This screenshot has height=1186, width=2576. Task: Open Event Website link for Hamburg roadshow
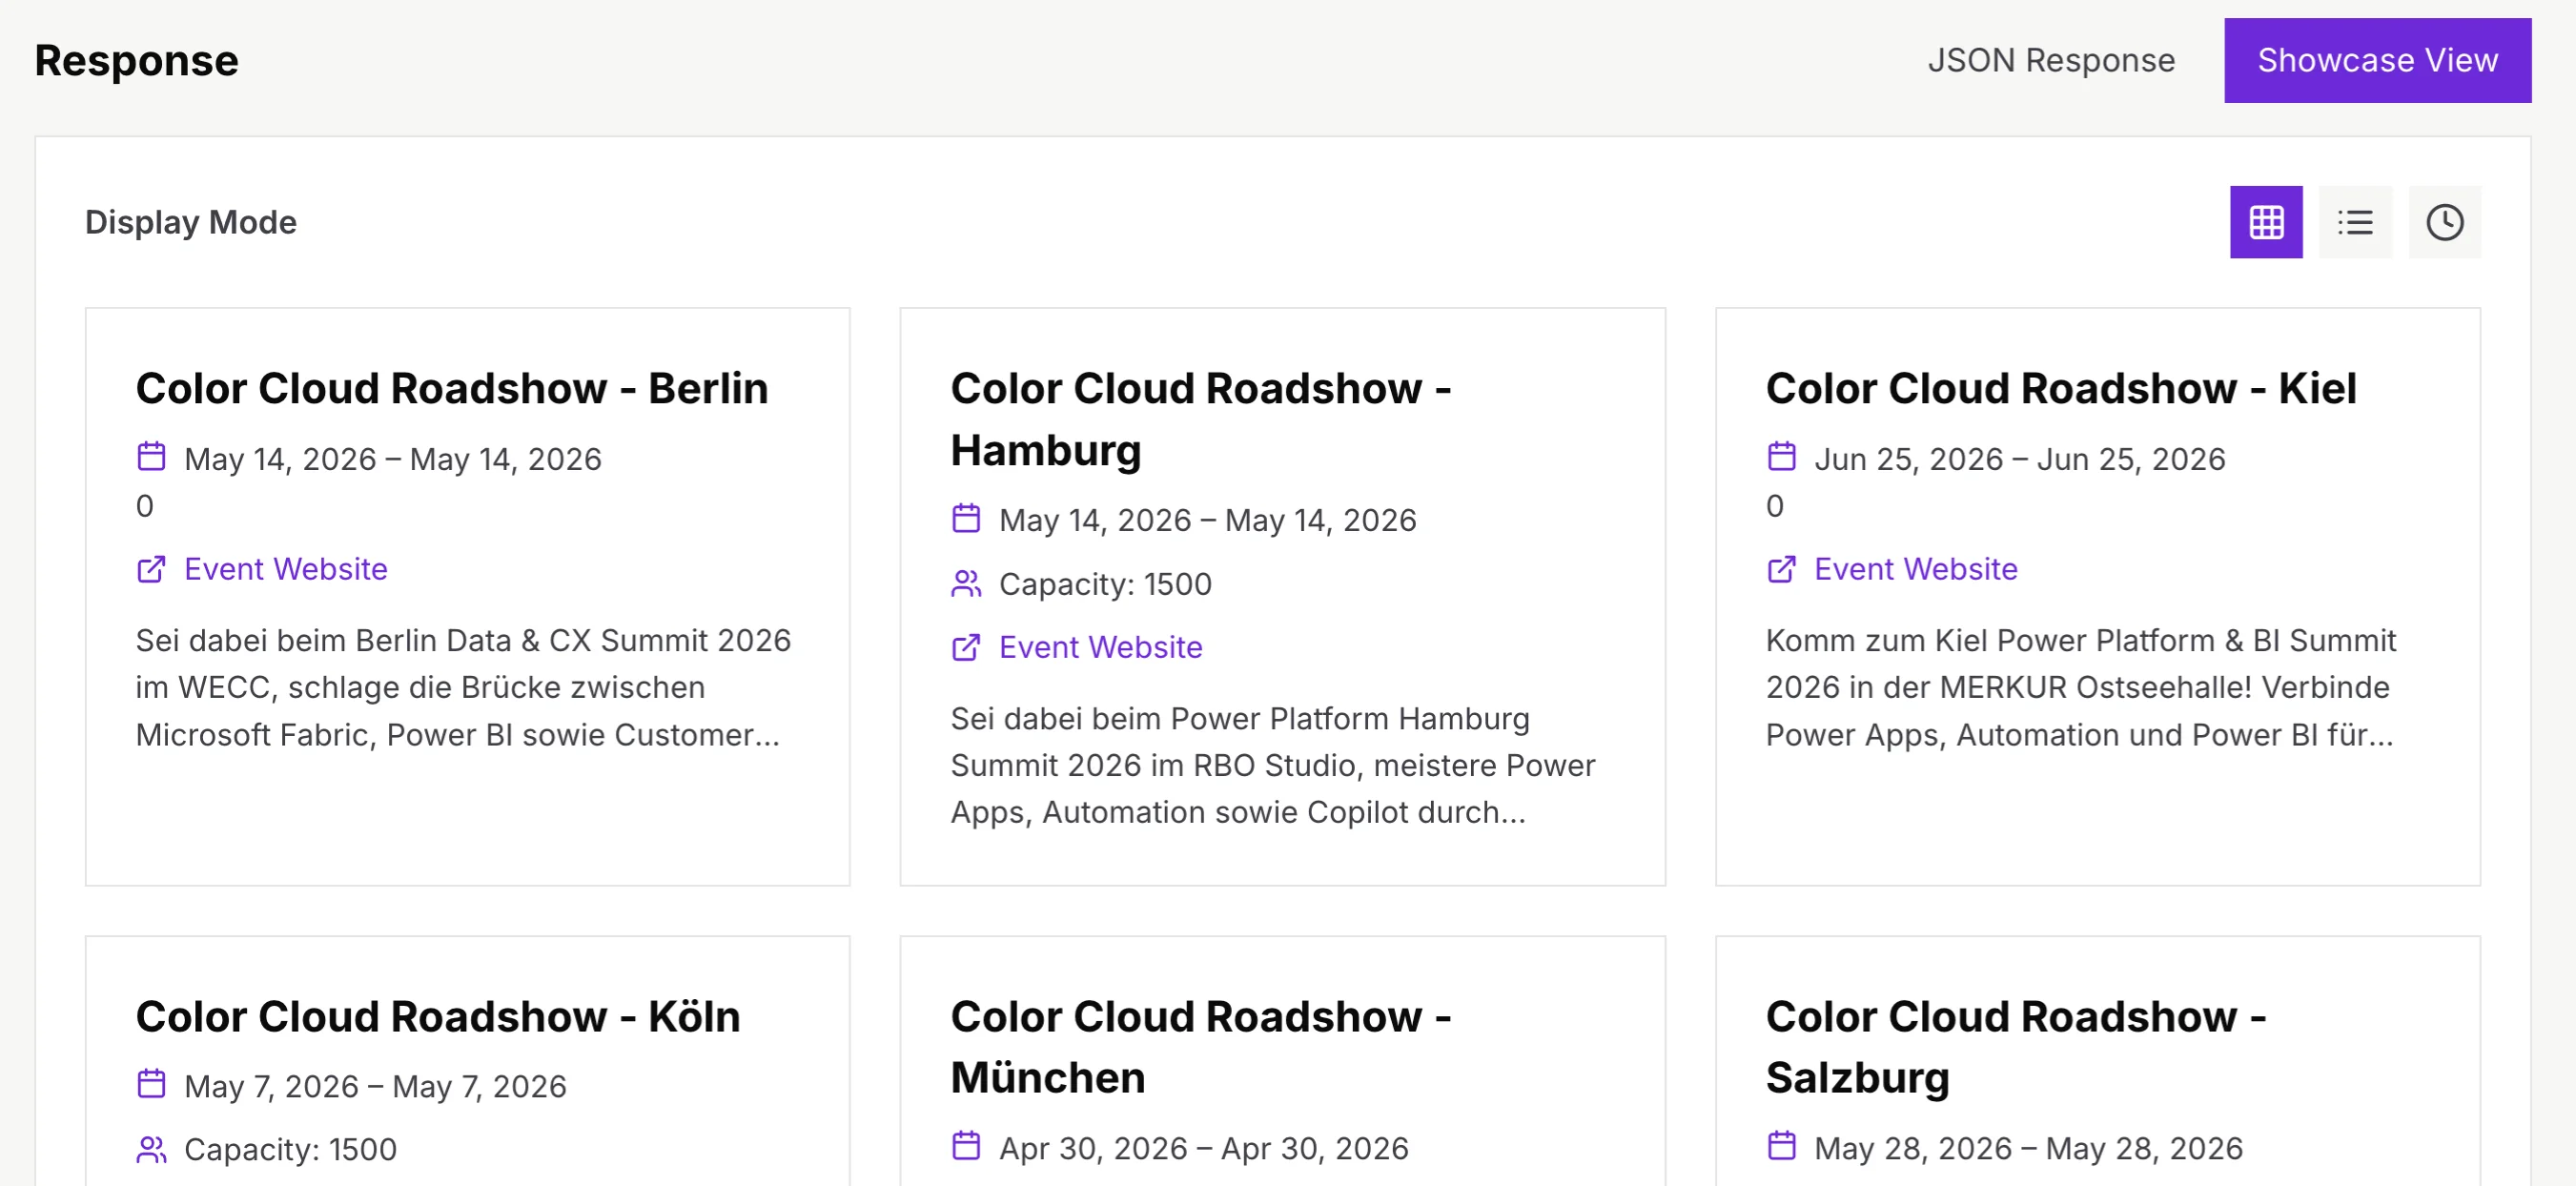[x=1100, y=647]
